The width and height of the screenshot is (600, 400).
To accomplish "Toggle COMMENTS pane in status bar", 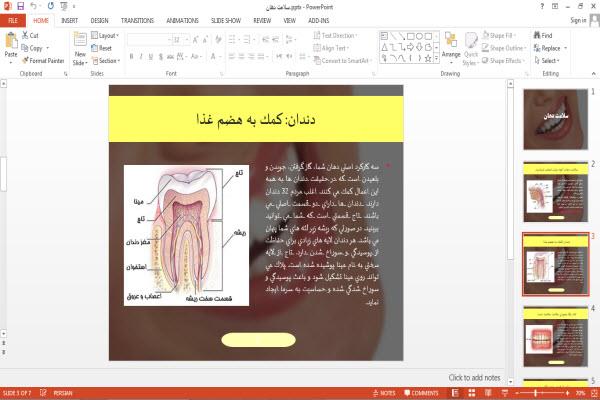I will 421,393.
